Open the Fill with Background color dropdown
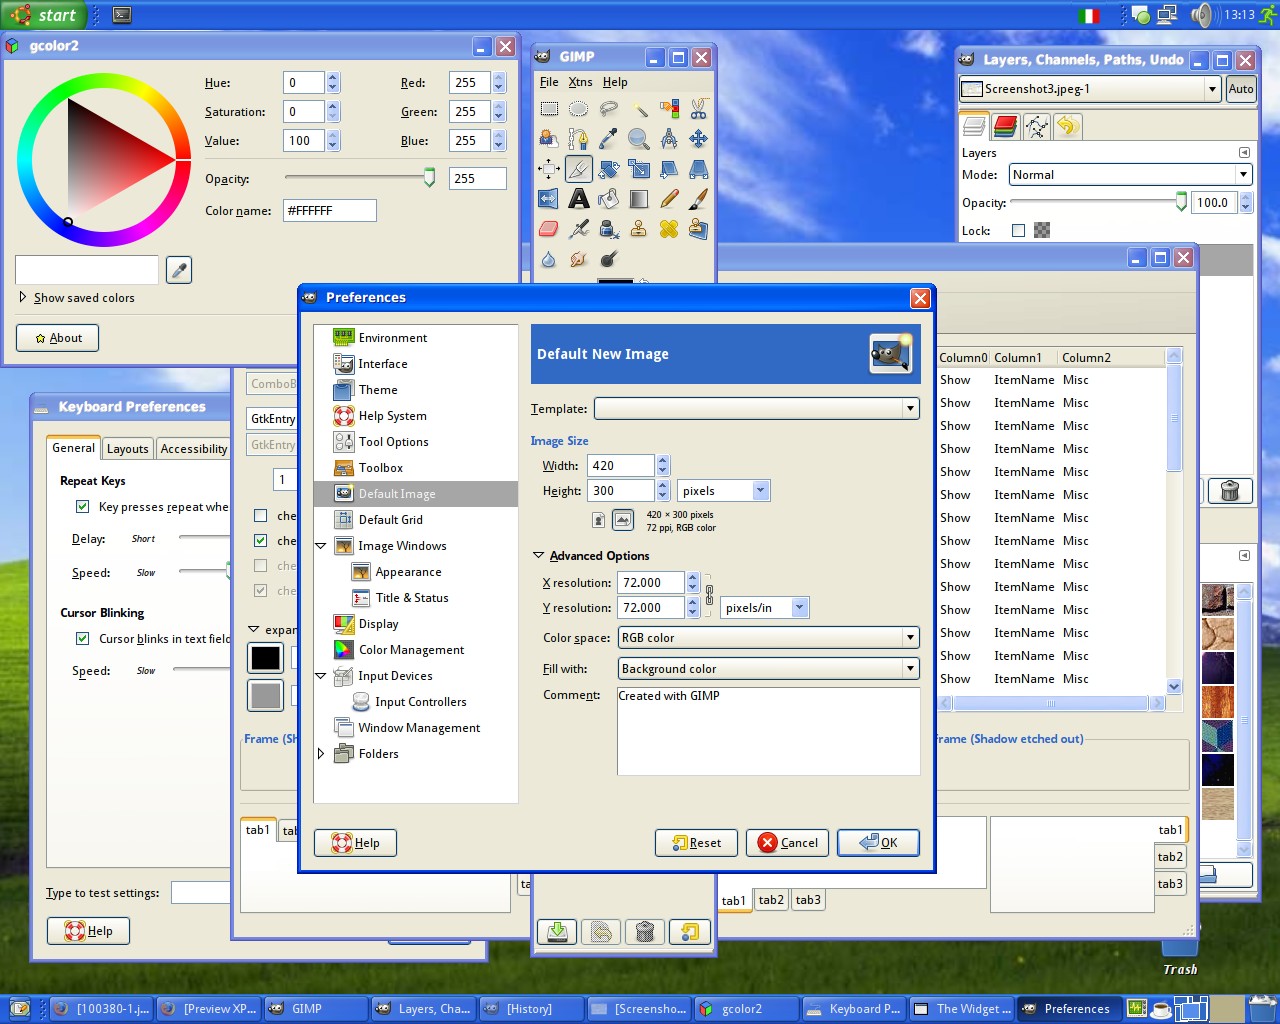Image resolution: width=1280 pixels, height=1024 pixels. click(x=768, y=669)
